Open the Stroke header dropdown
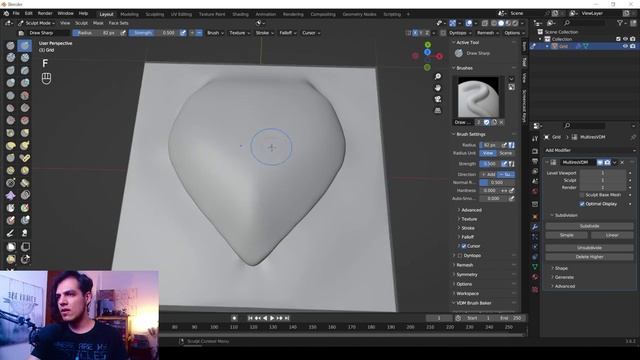Viewport: 640px width, 360px height. tap(264, 33)
